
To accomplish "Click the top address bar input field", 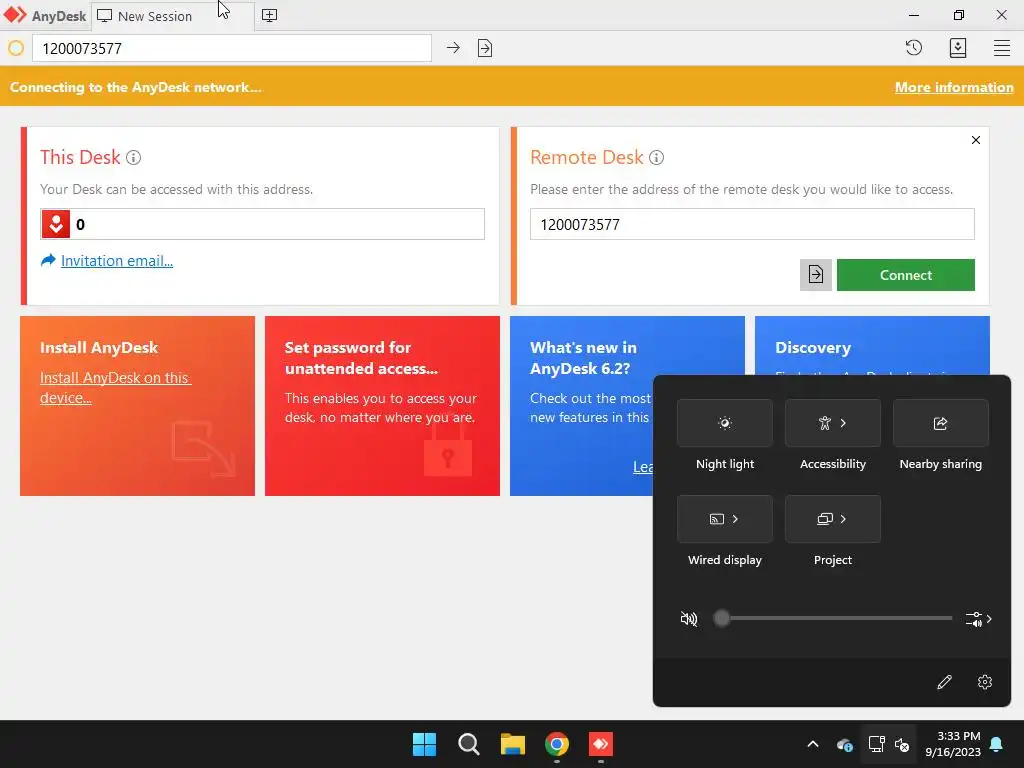I will tap(232, 48).
